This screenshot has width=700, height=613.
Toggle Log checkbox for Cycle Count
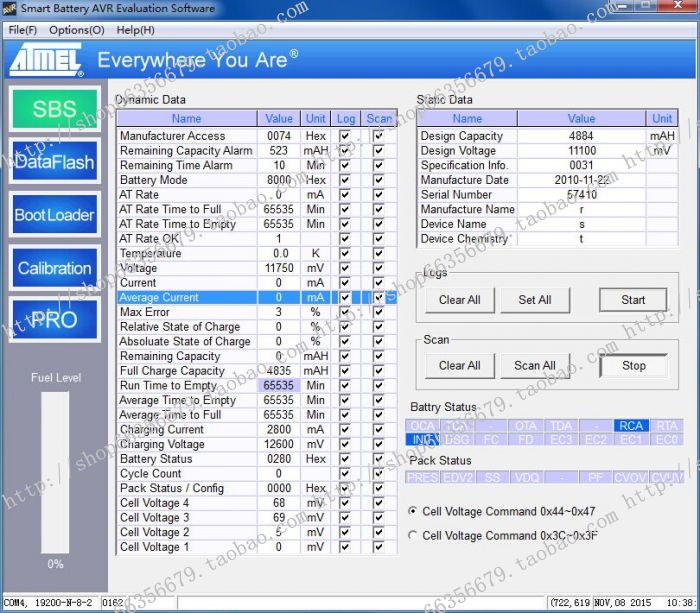tap(345, 473)
